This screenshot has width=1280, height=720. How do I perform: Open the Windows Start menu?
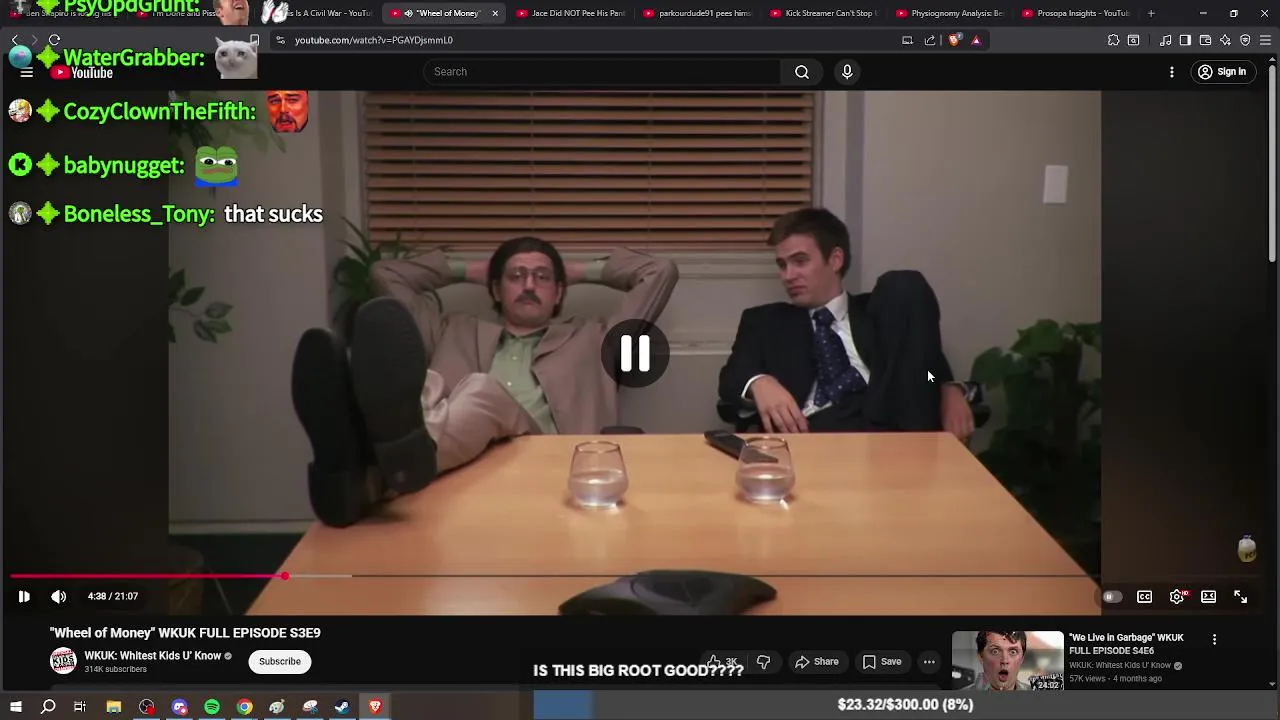pyautogui.click(x=15, y=707)
